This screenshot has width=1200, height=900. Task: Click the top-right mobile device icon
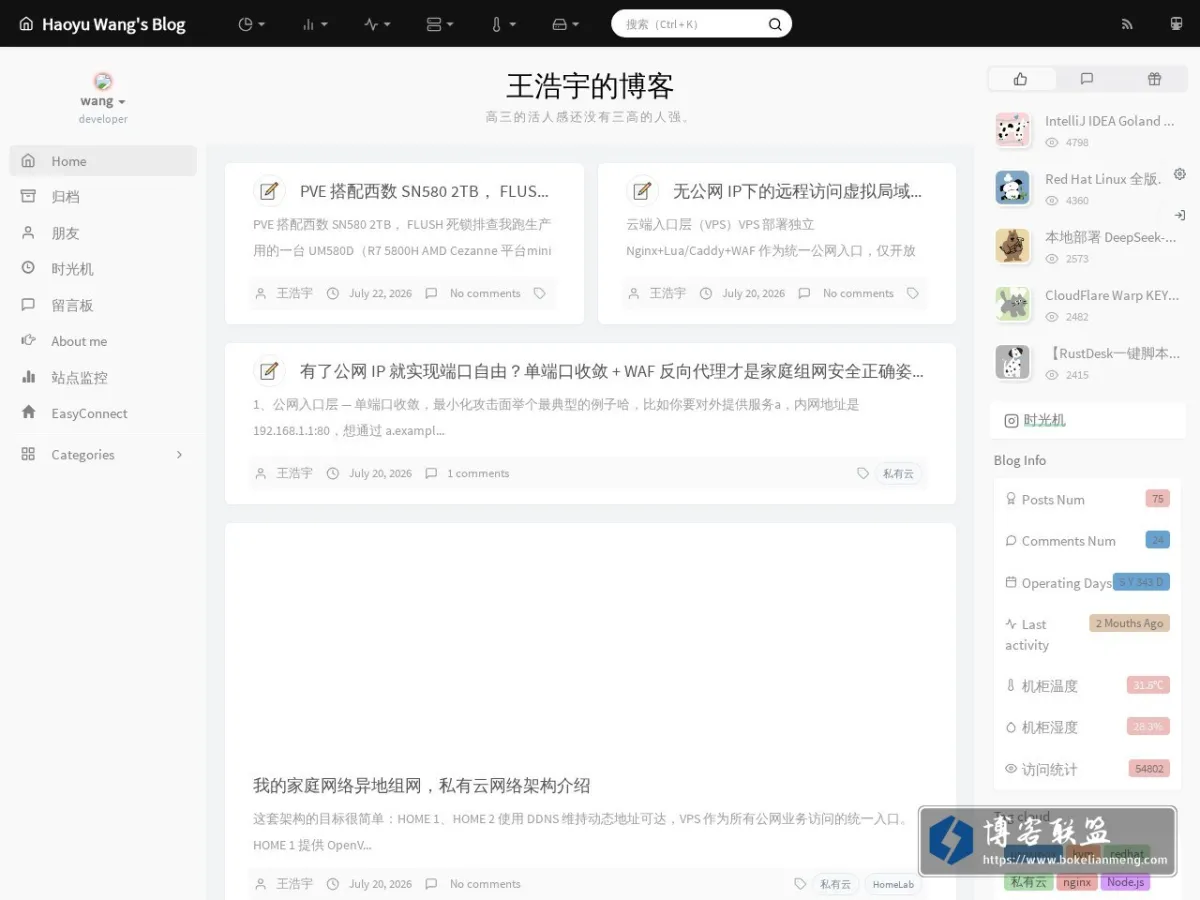(1176, 24)
